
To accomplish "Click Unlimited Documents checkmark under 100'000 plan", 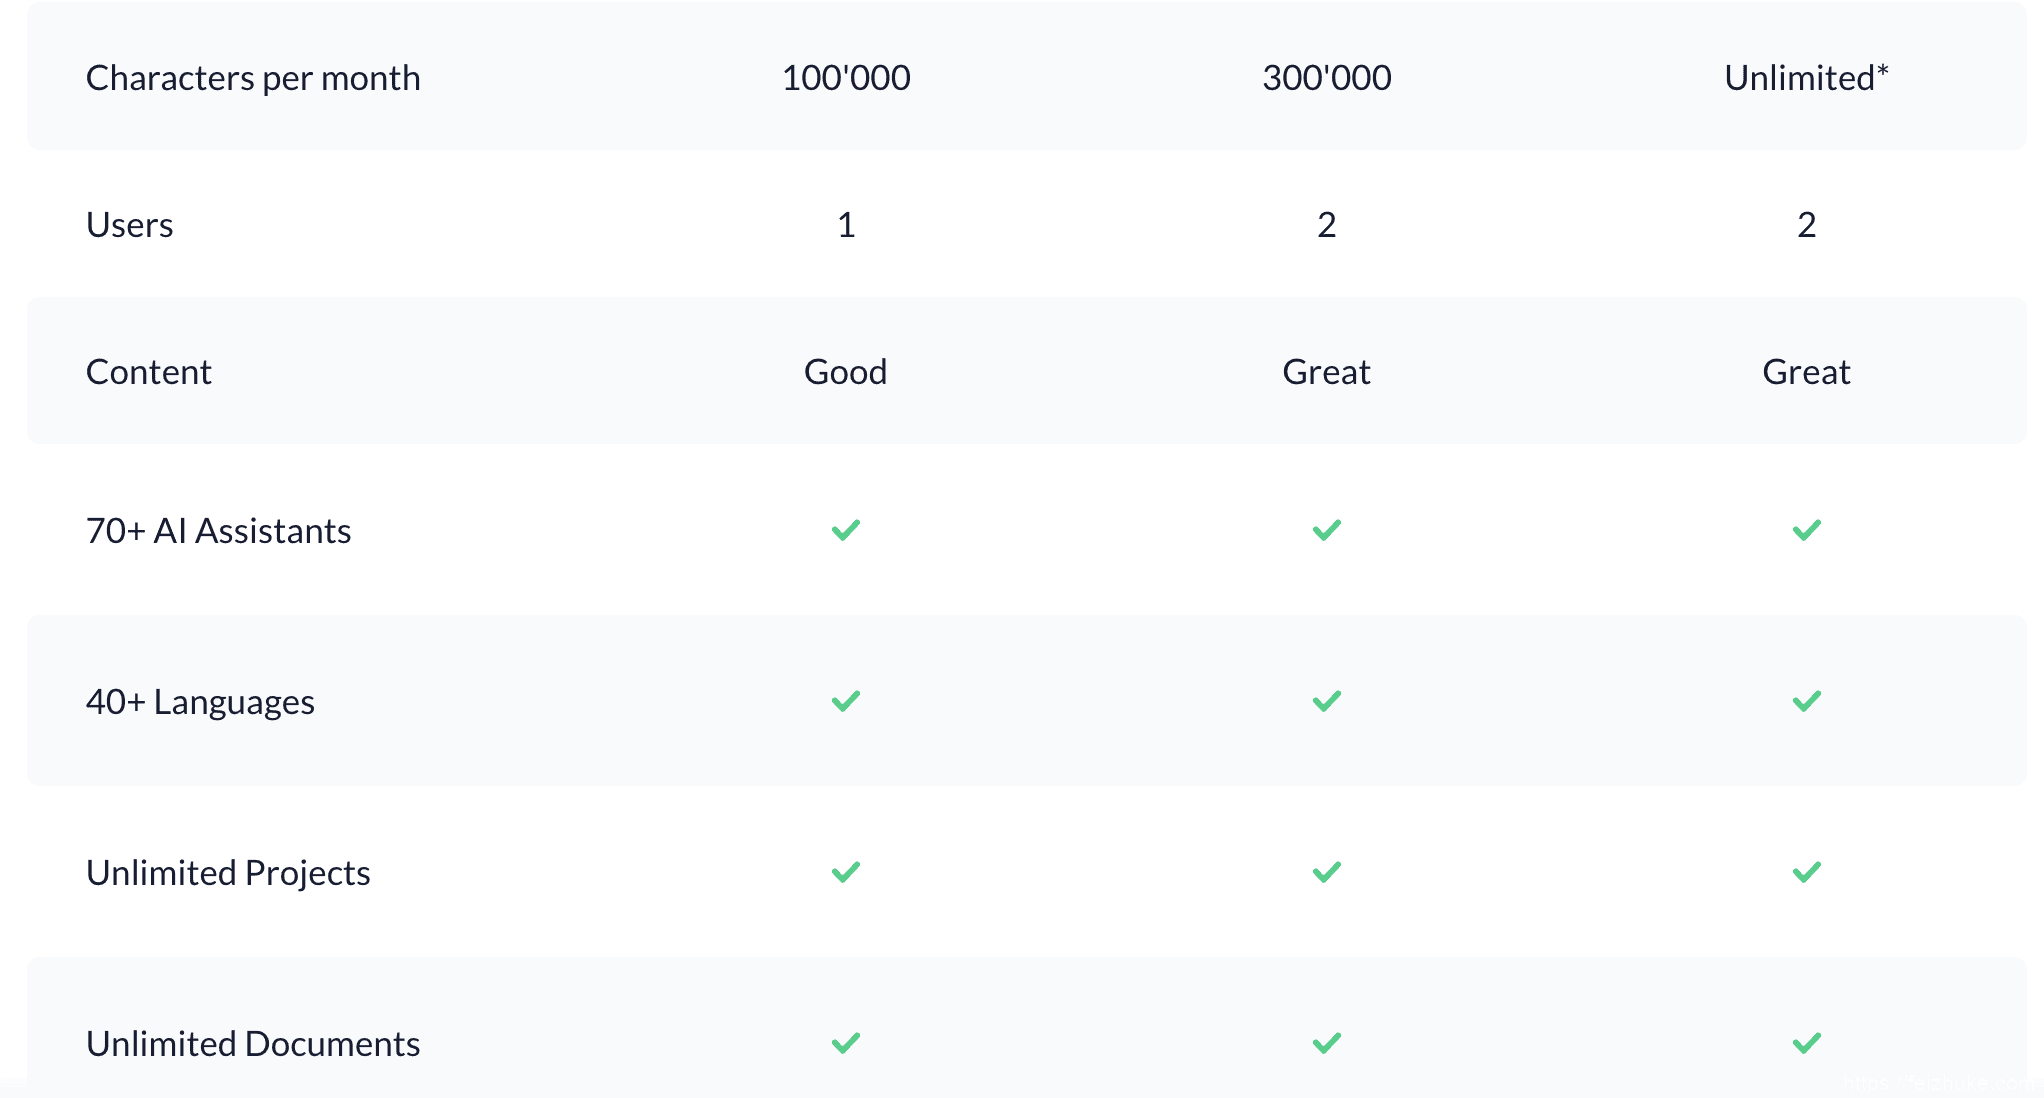I will coord(846,1043).
